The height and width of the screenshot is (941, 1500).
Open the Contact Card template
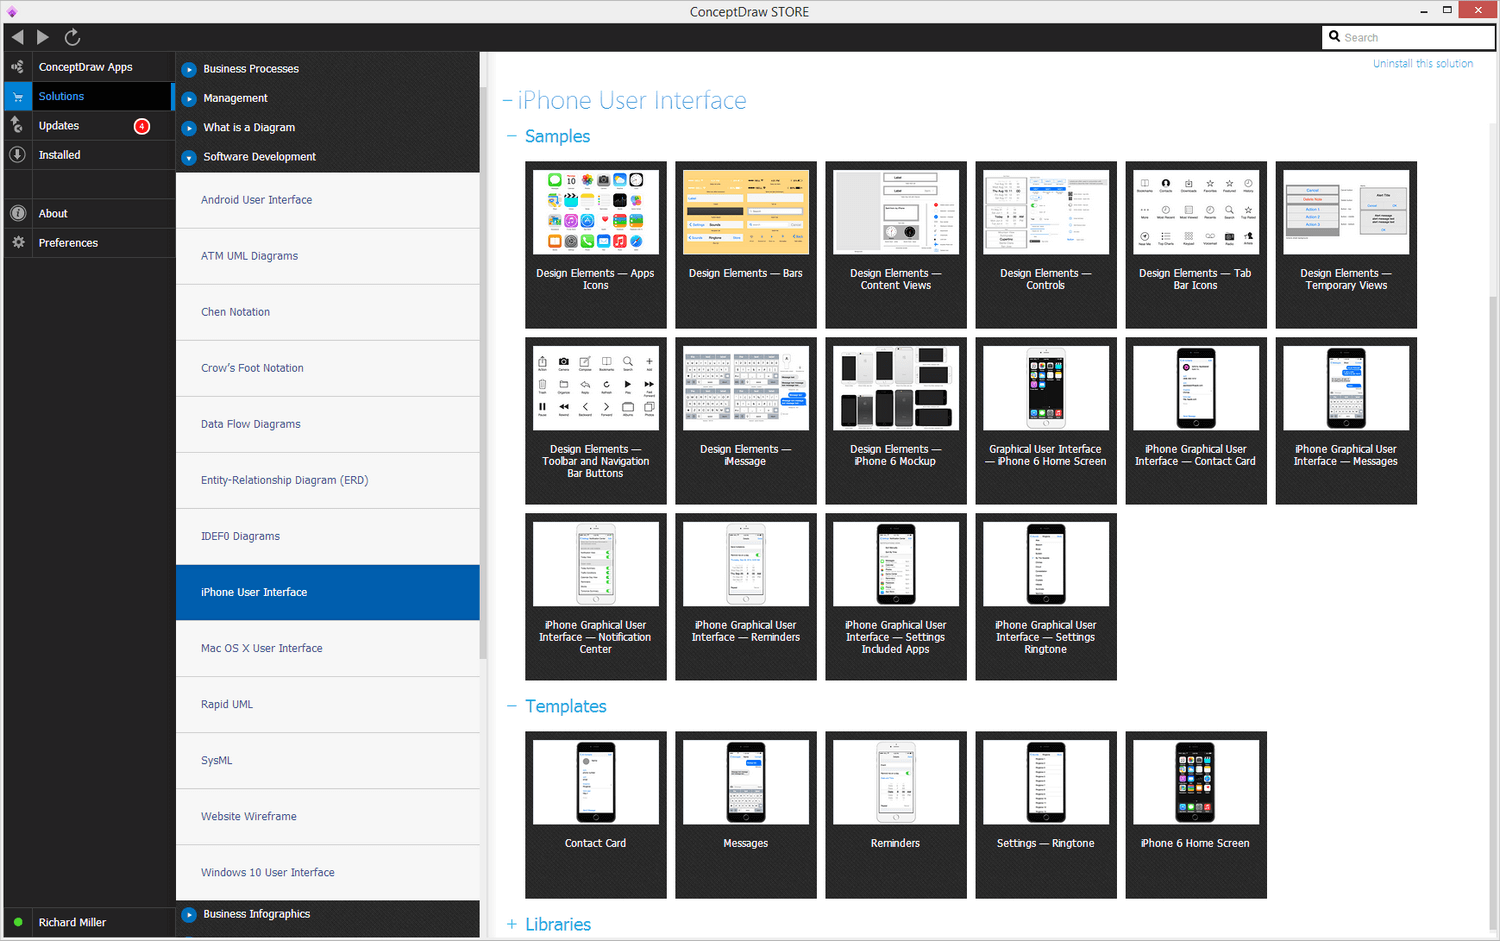tap(595, 814)
